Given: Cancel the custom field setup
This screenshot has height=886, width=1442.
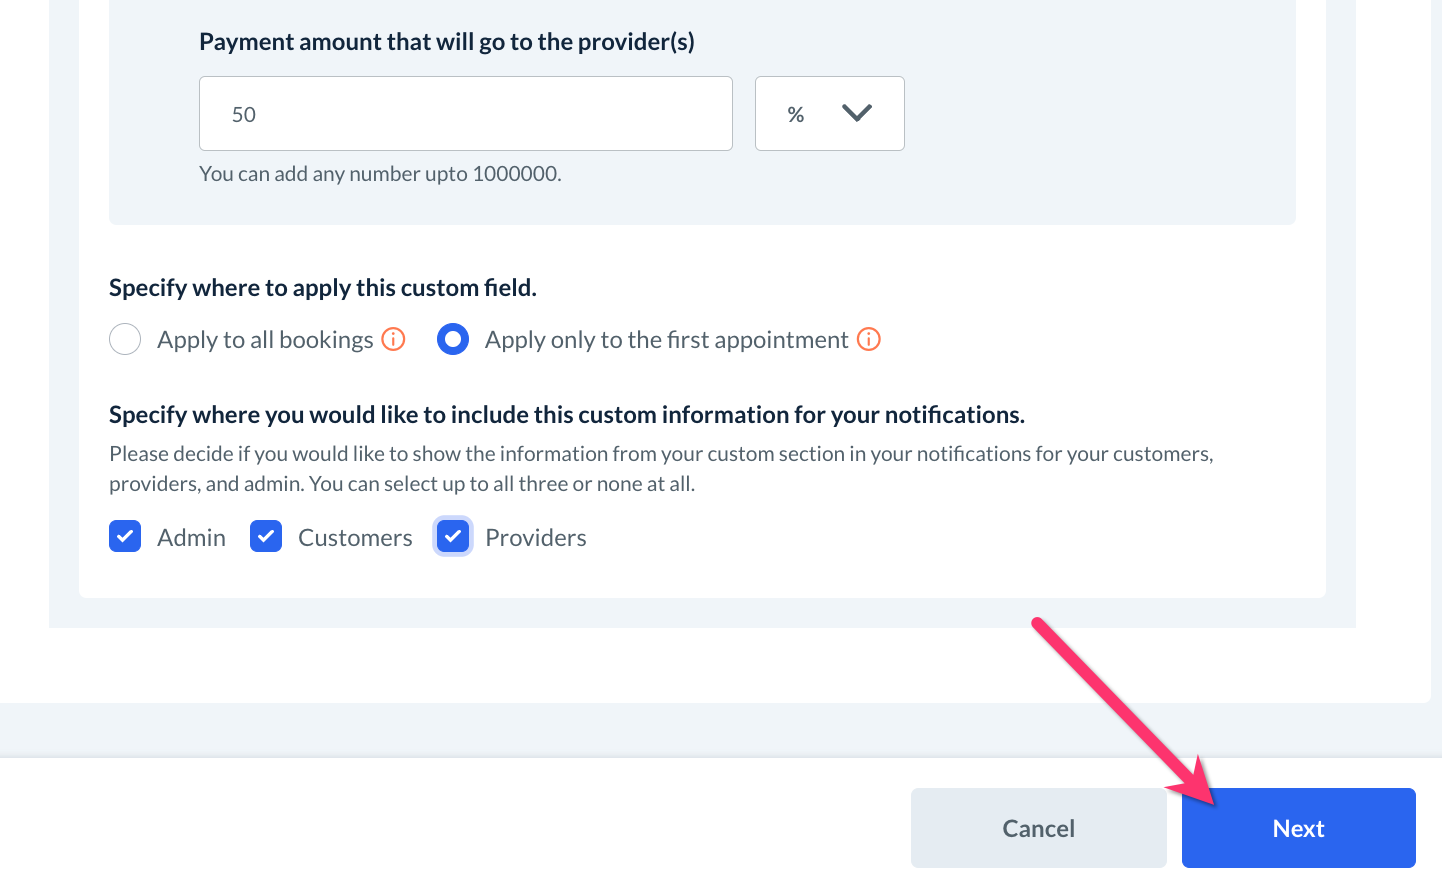Looking at the screenshot, I should (1038, 828).
